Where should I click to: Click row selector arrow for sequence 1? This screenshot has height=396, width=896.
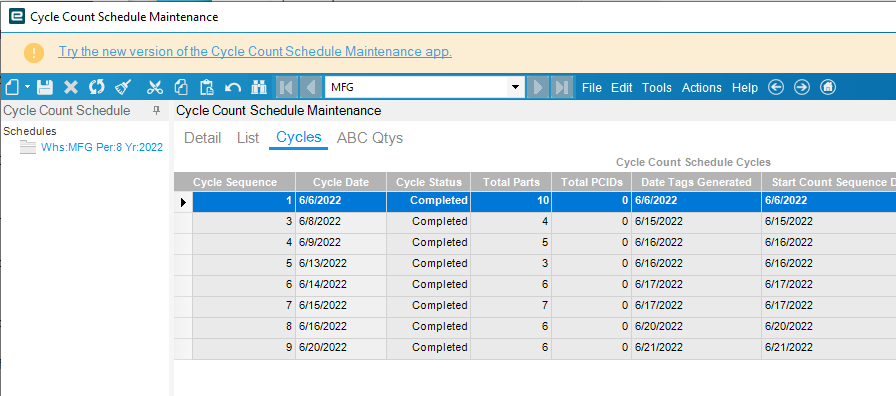[183, 202]
